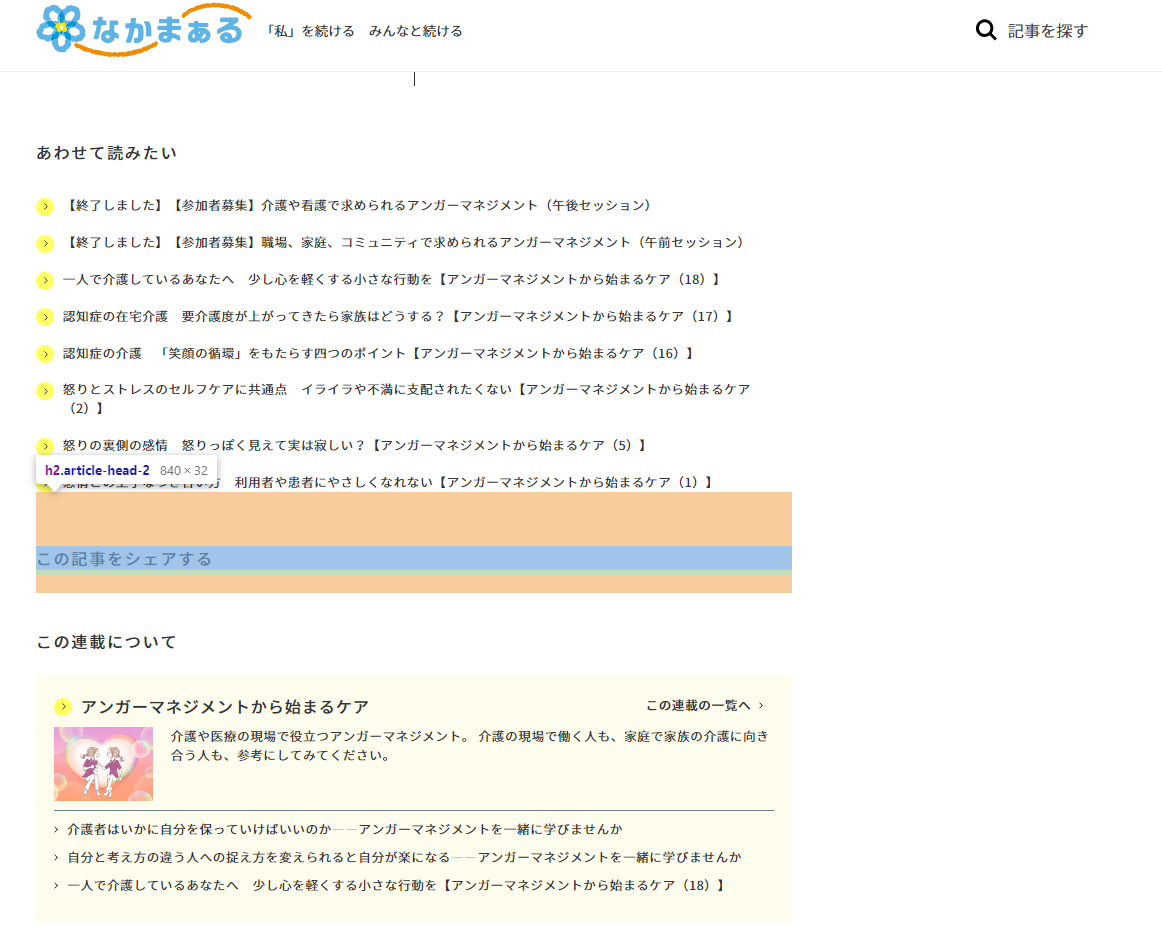Click the yellow arrow beside アンガーマネジメントから始まるケア heading
1162x928 pixels.
coord(62,705)
